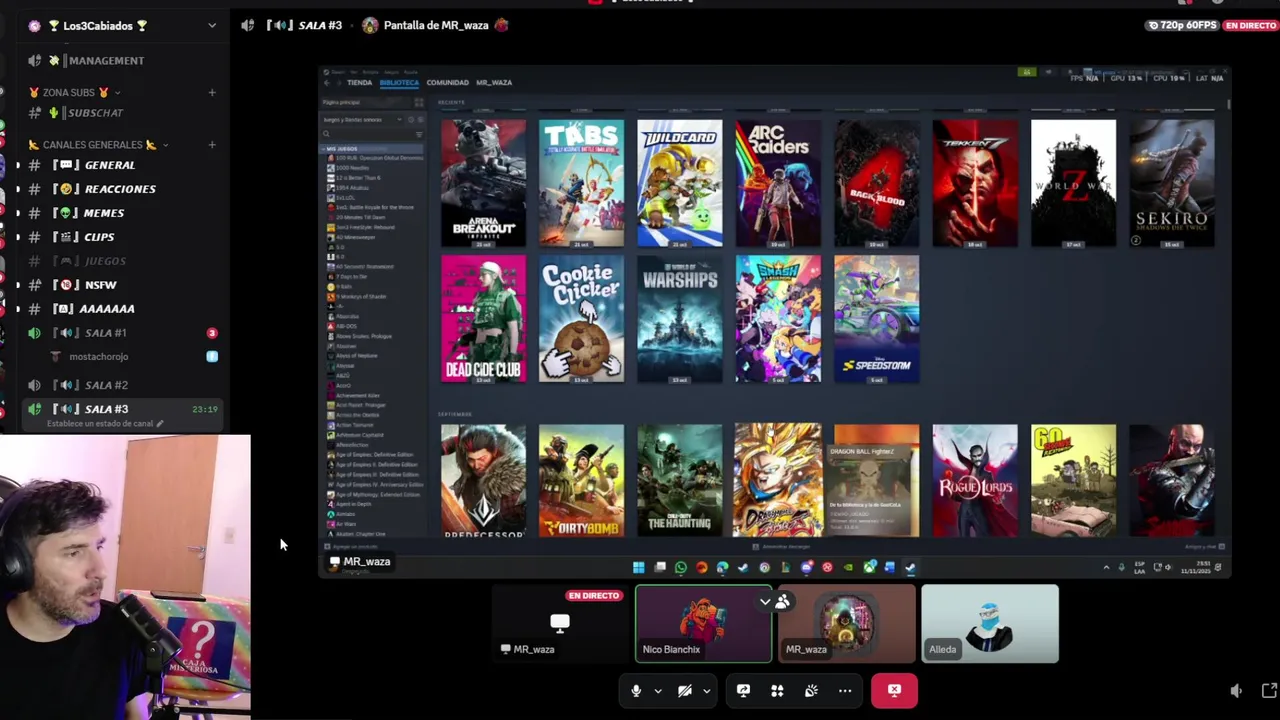The width and height of the screenshot is (1280, 720).
Task: Add channel to CANALES GENERALES category
Action: click(211, 144)
